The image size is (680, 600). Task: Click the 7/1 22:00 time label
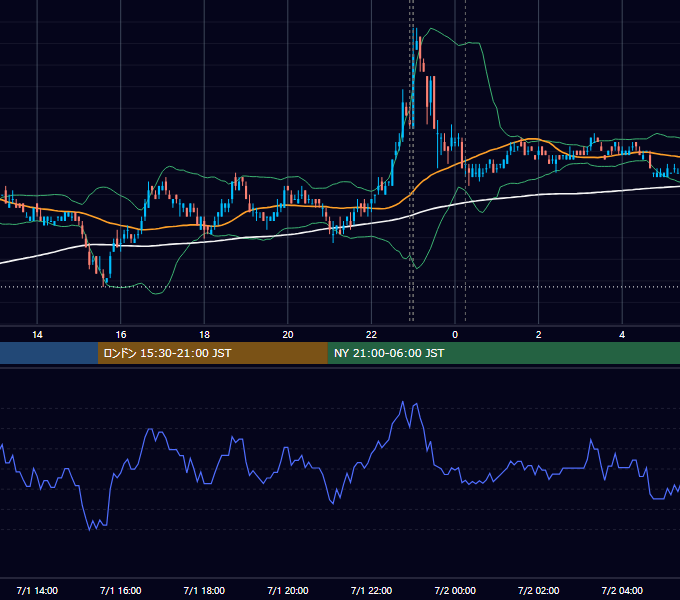coord(371,590)
